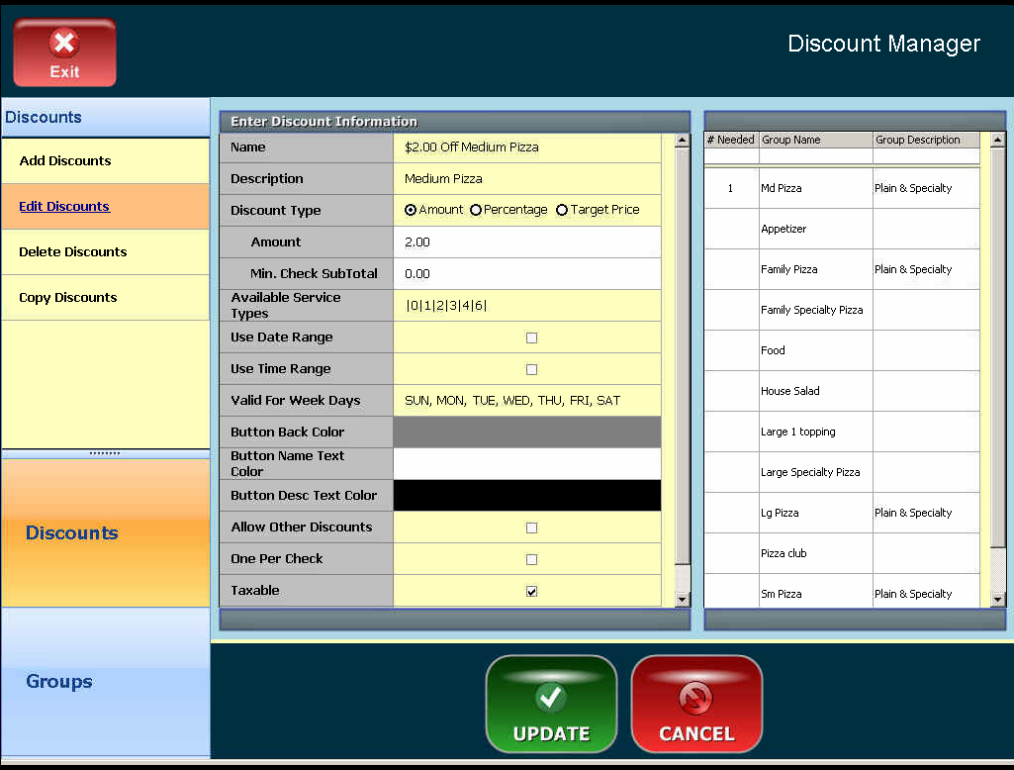Pick the gray Button Back Color swatch

(x=526, y=432)
